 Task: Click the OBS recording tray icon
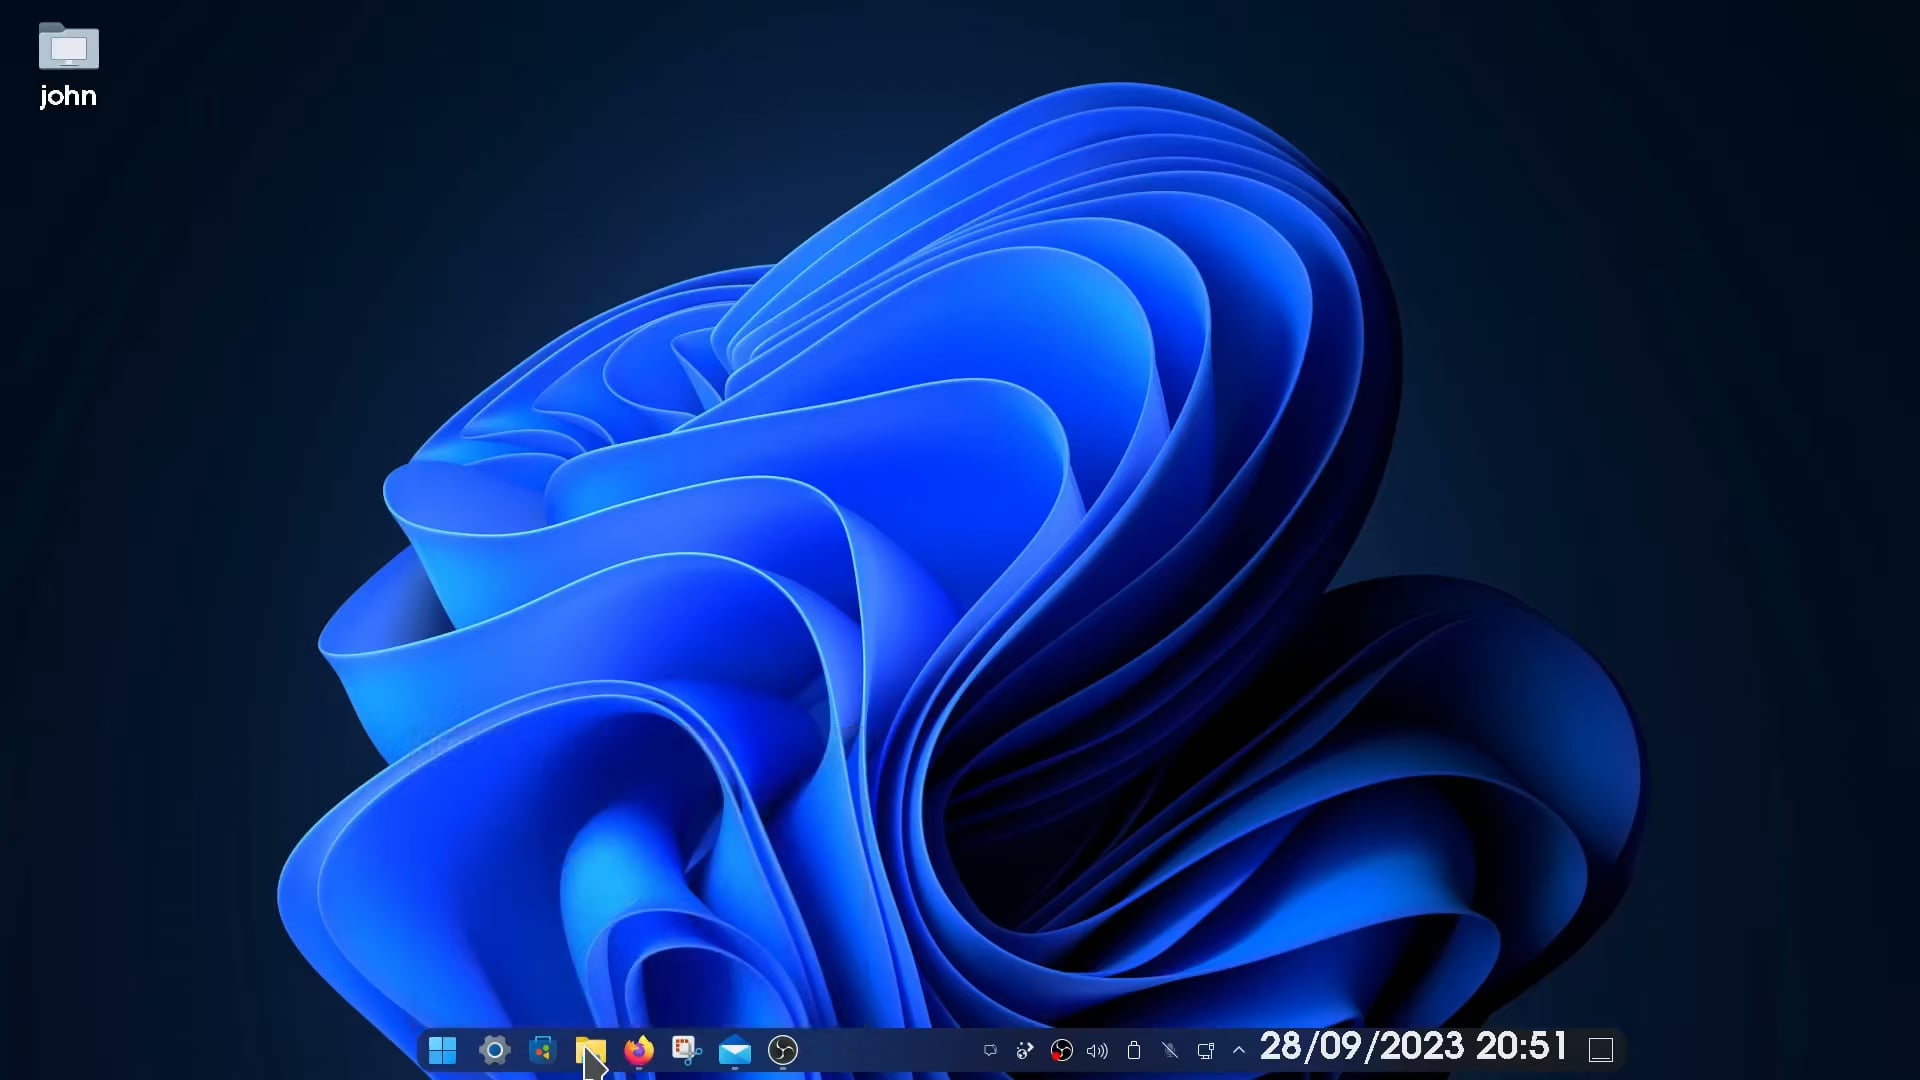(x=1061, y=1050)
